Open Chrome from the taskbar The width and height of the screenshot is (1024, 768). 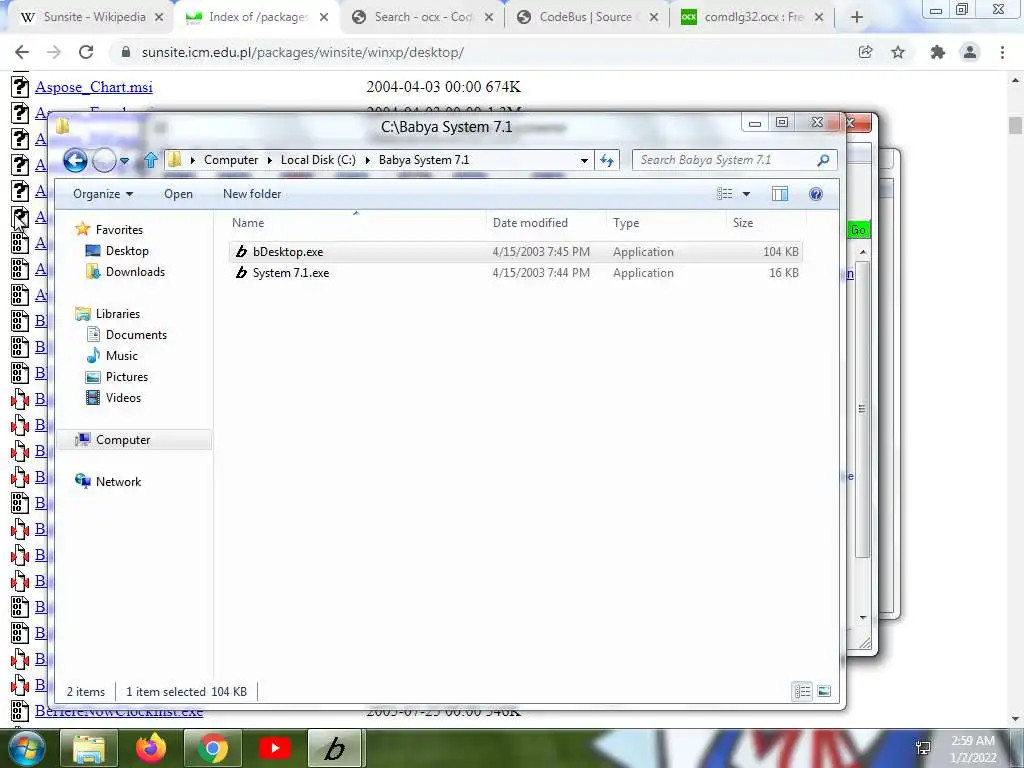point(213,748)
